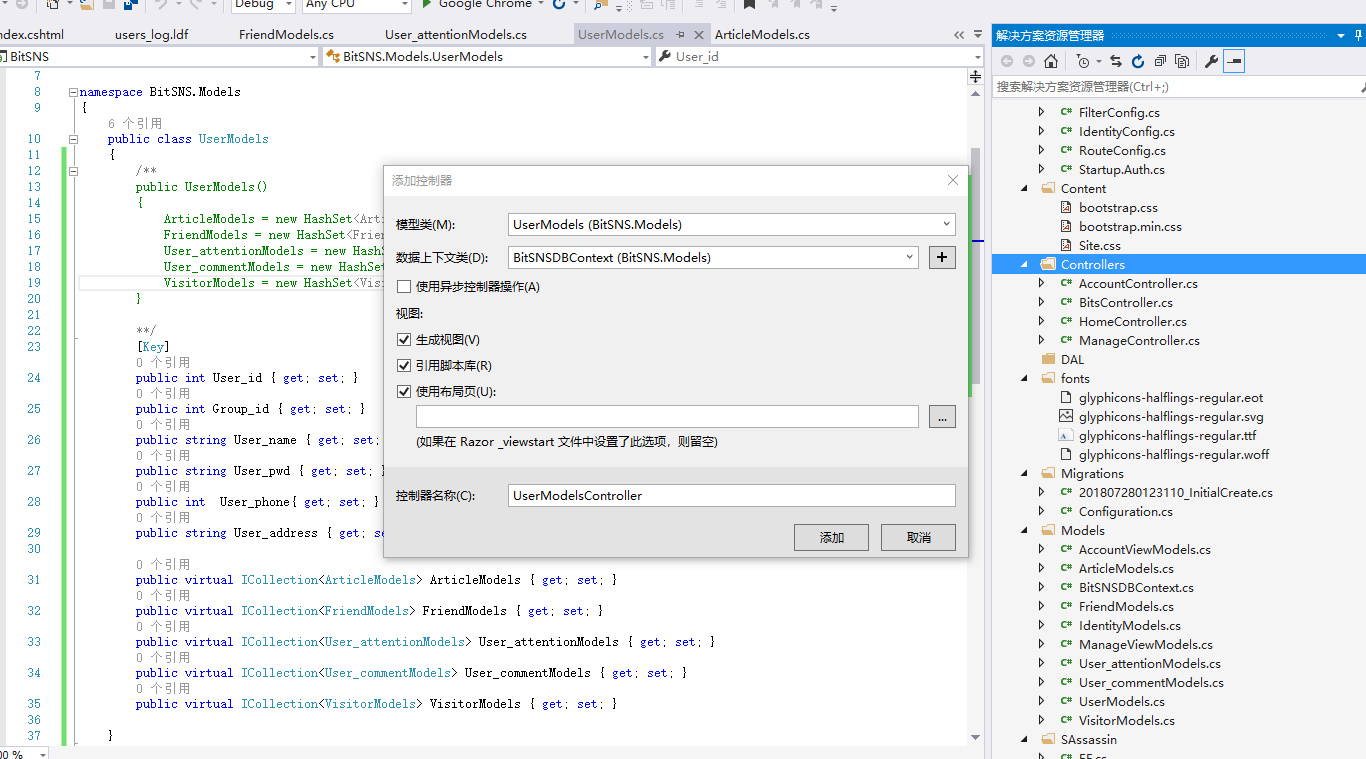This screenshot has width=1366, height=759.
Task: Switch to the FriendModels.cs tab
Action: pyautogui.click(x=286, y=34)
